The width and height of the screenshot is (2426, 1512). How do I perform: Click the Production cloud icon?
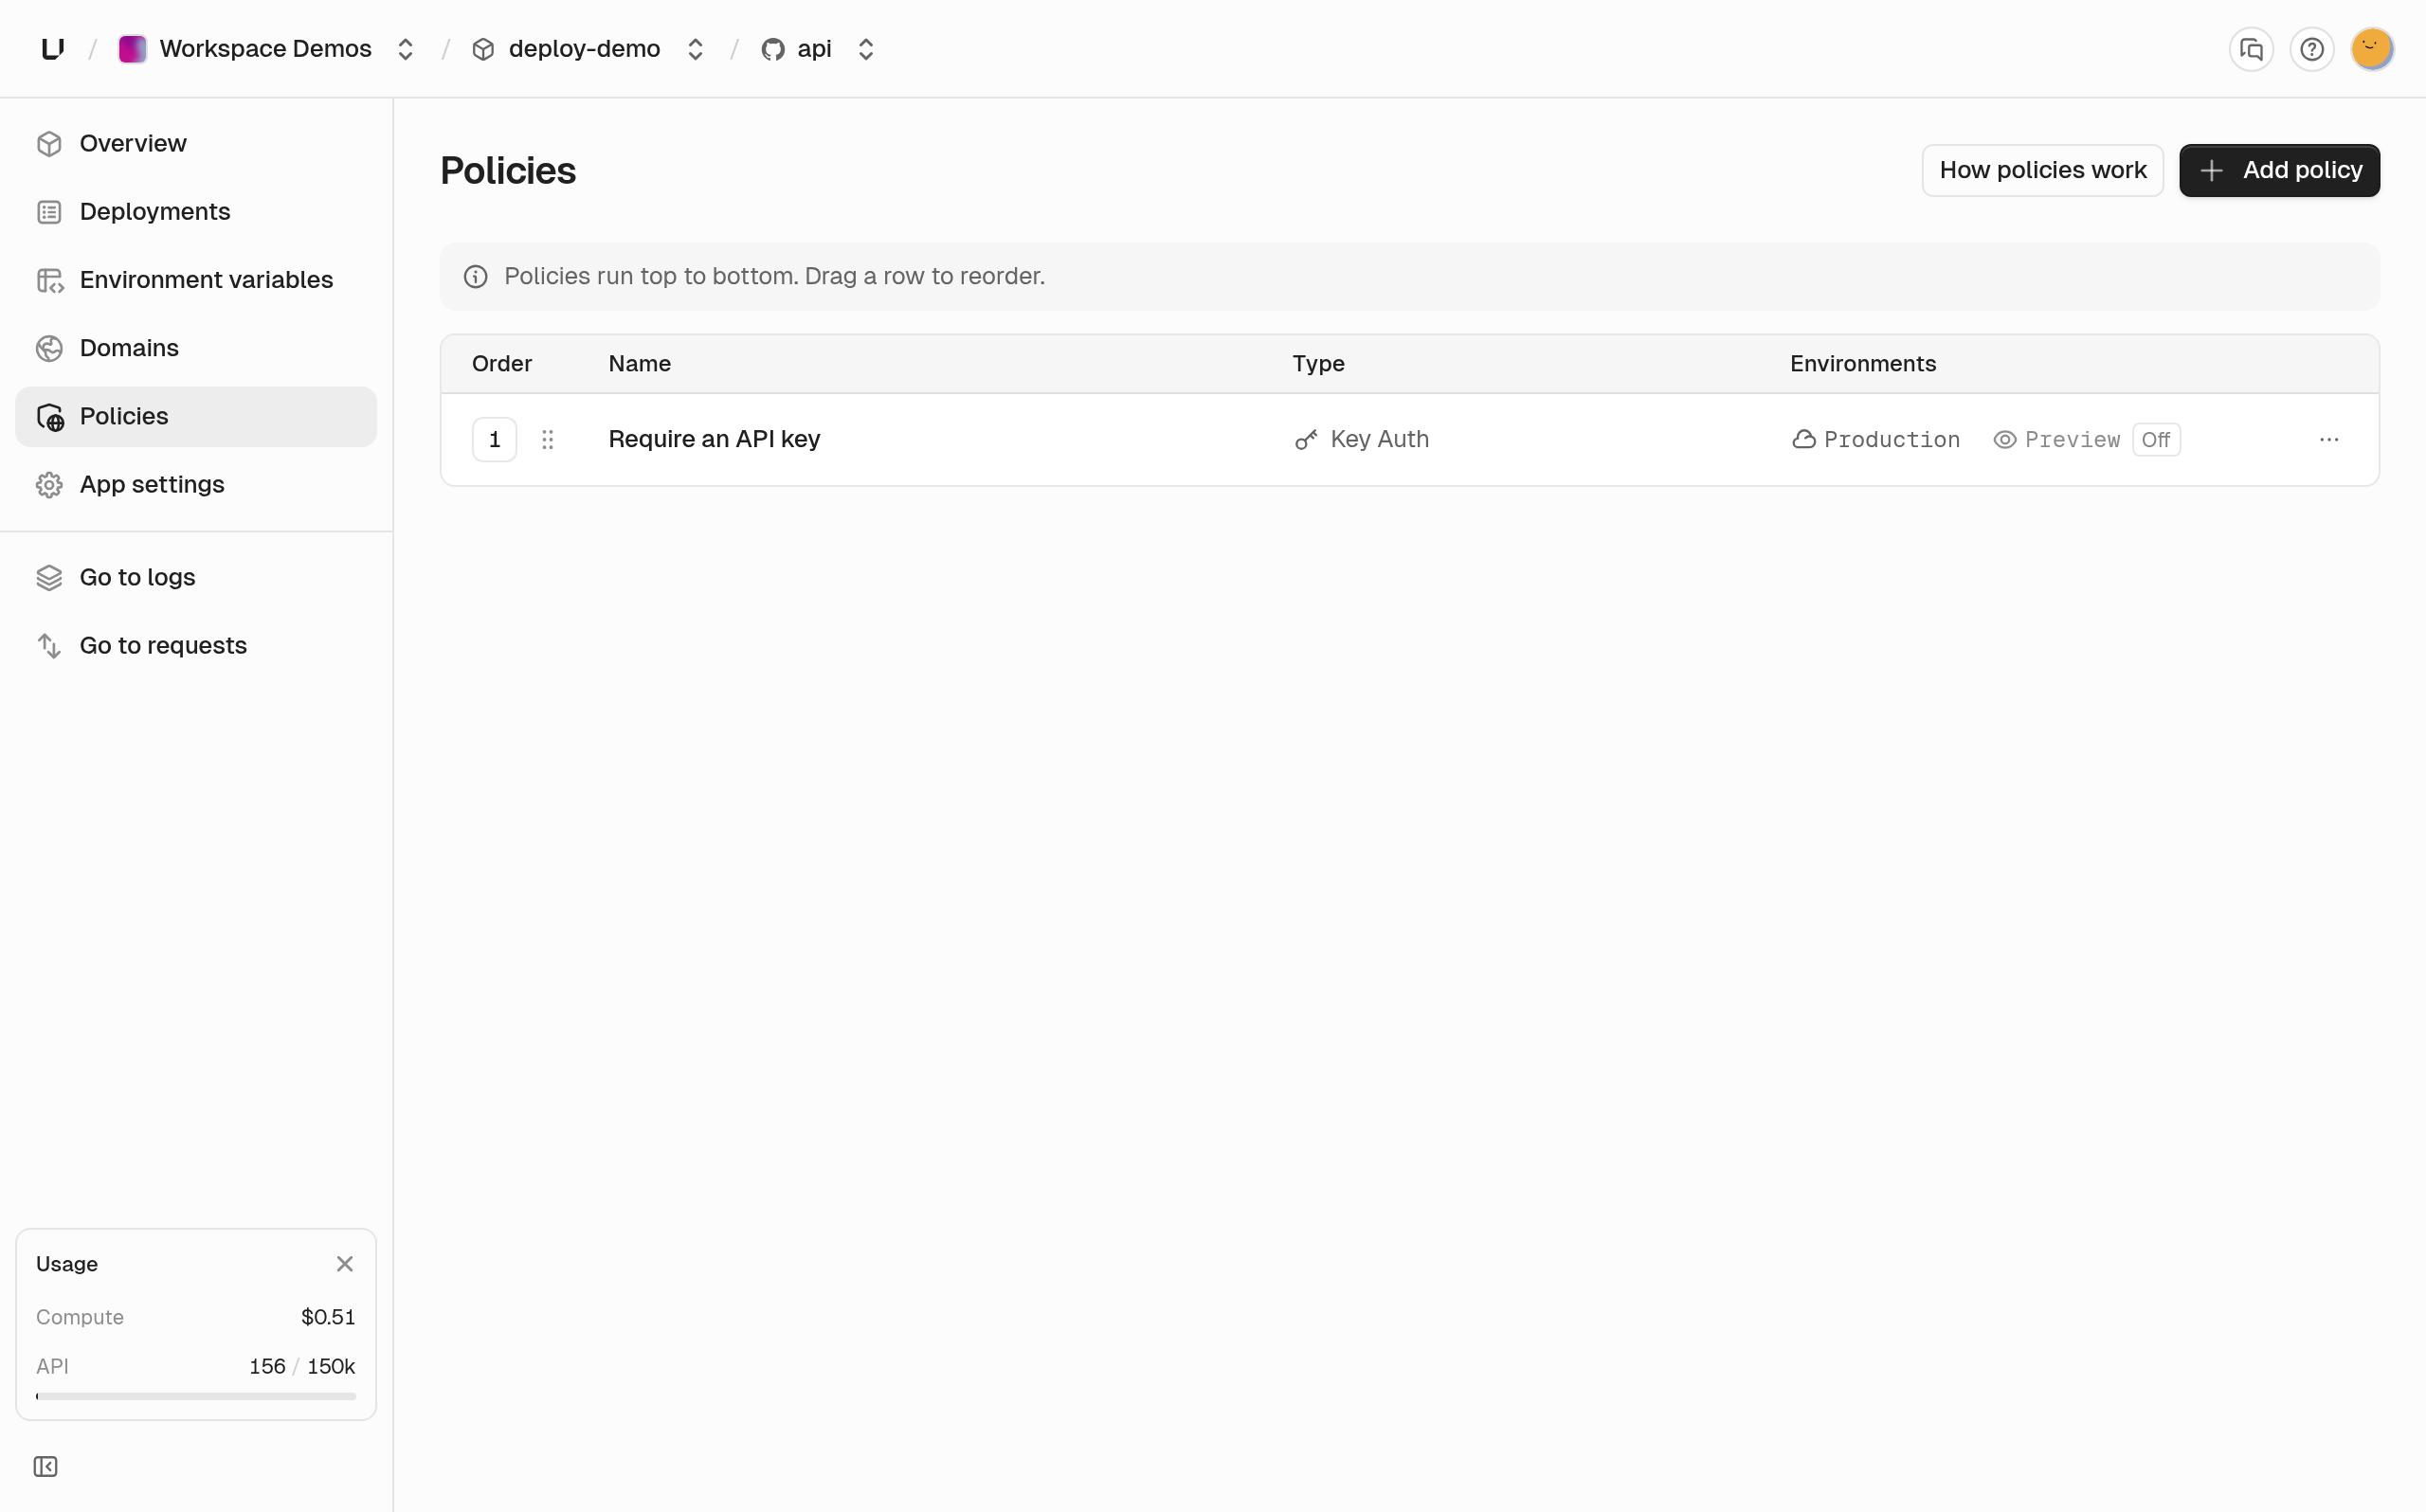[x=1804, y=440]
